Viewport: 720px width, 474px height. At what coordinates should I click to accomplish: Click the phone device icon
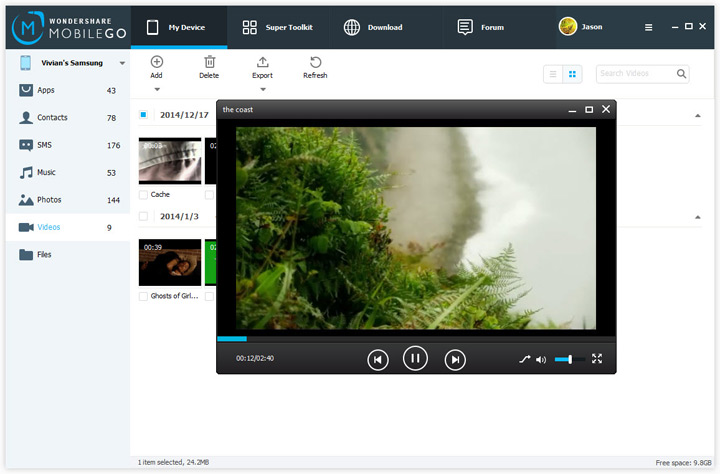click(26, 63)
